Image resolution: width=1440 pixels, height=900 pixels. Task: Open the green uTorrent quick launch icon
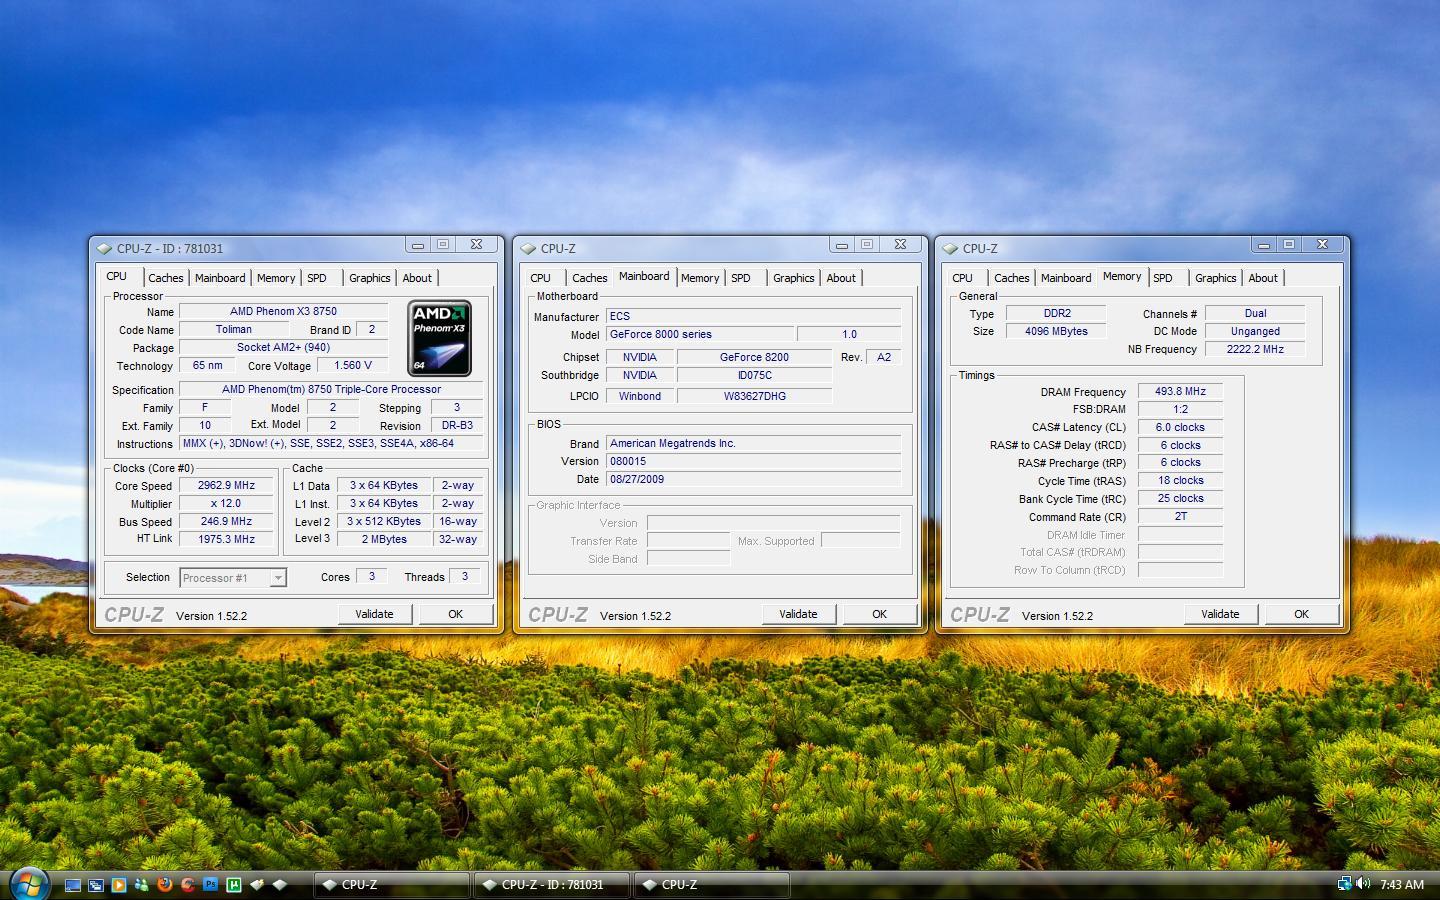[x=234, y=885]
